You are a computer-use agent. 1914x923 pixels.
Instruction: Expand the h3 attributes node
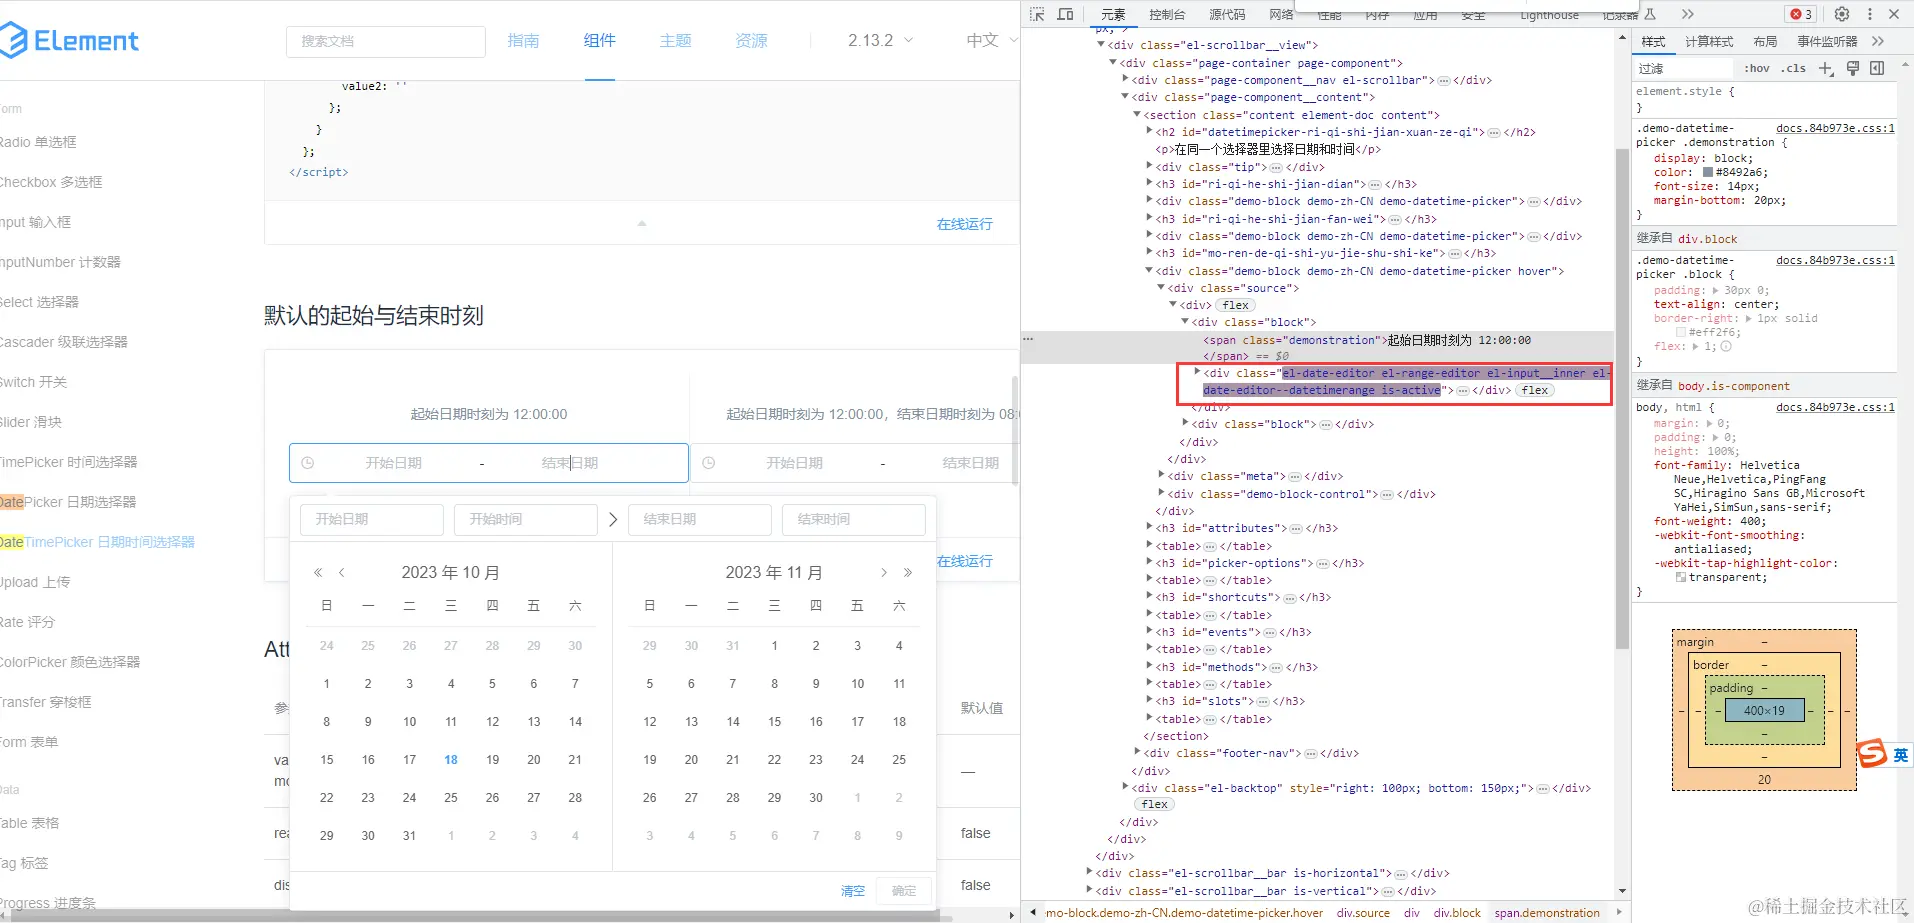[1149, 528]
